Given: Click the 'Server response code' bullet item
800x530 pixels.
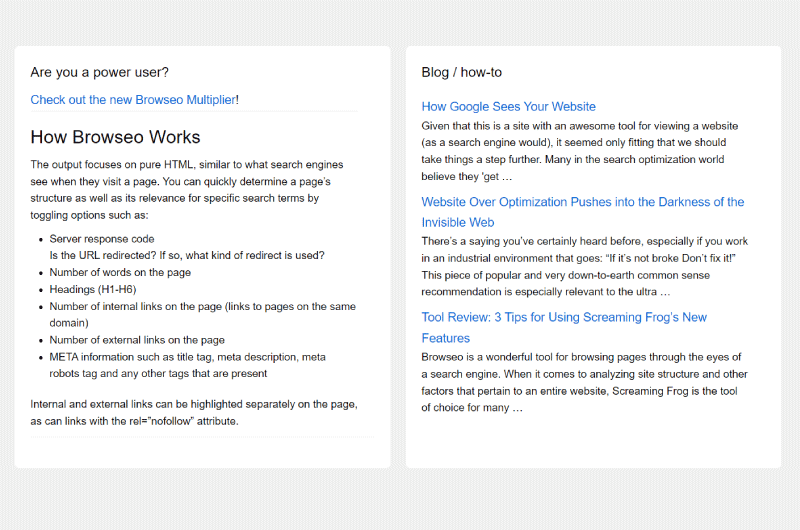Looking at the screenshot, I should (x=102, y=239).
